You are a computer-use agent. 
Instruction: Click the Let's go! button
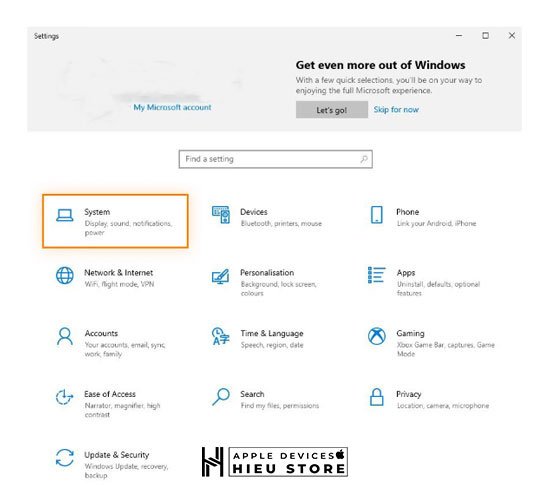[x=332, y=110]
